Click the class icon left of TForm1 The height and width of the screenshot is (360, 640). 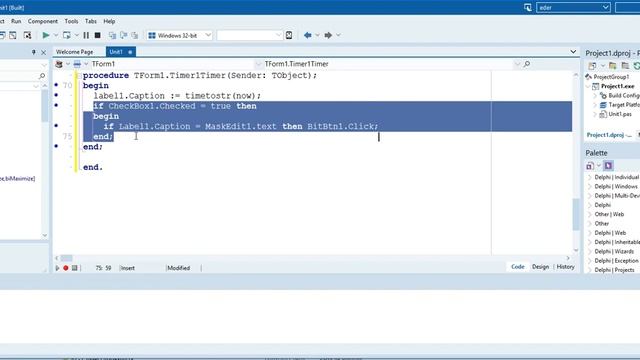click(x=59, y=64)
